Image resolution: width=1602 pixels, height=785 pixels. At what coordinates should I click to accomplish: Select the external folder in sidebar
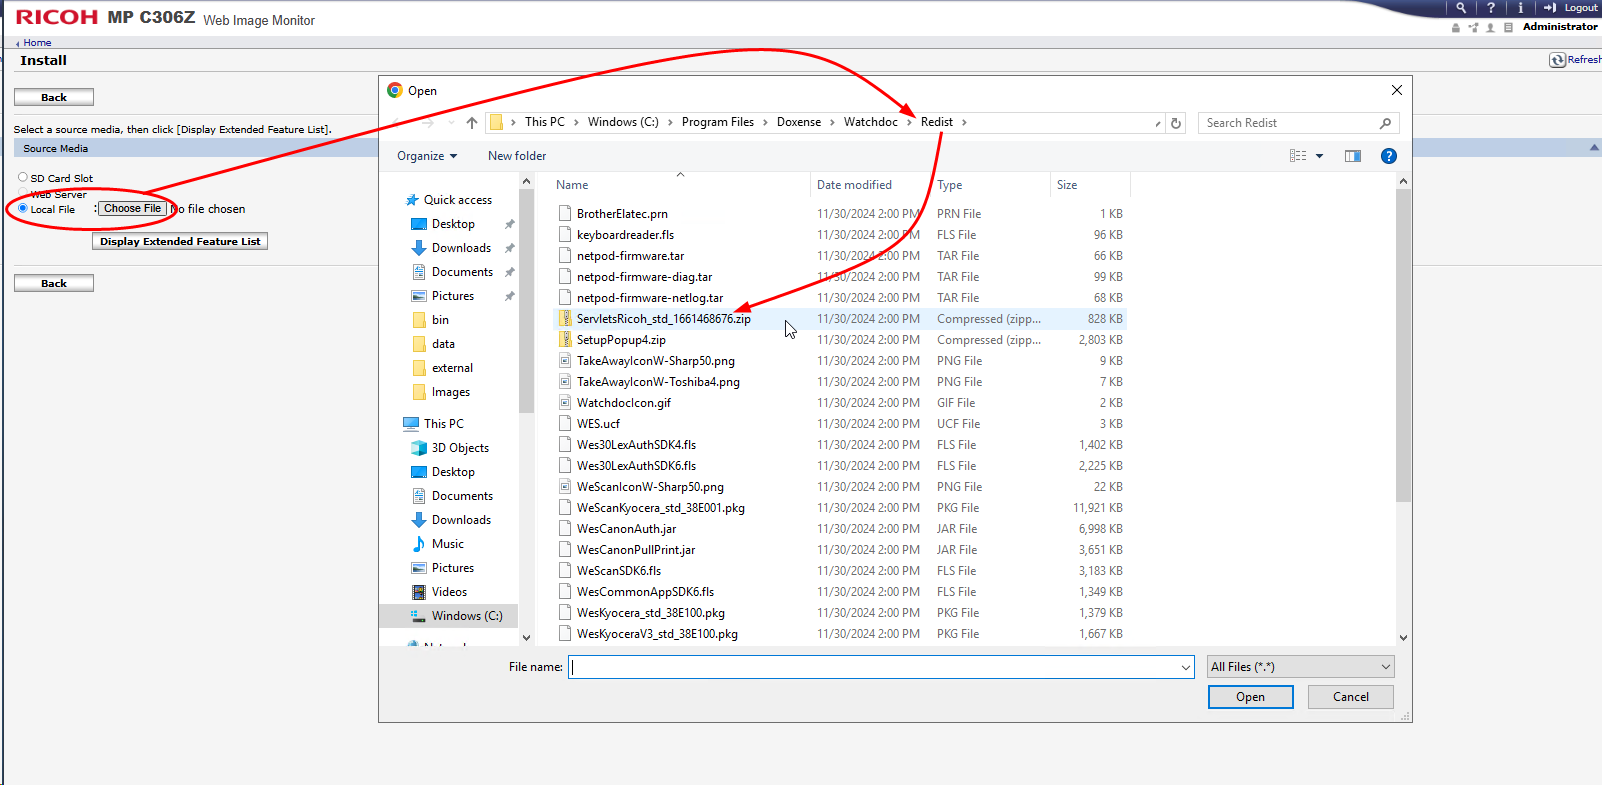(x=452, y=368)
